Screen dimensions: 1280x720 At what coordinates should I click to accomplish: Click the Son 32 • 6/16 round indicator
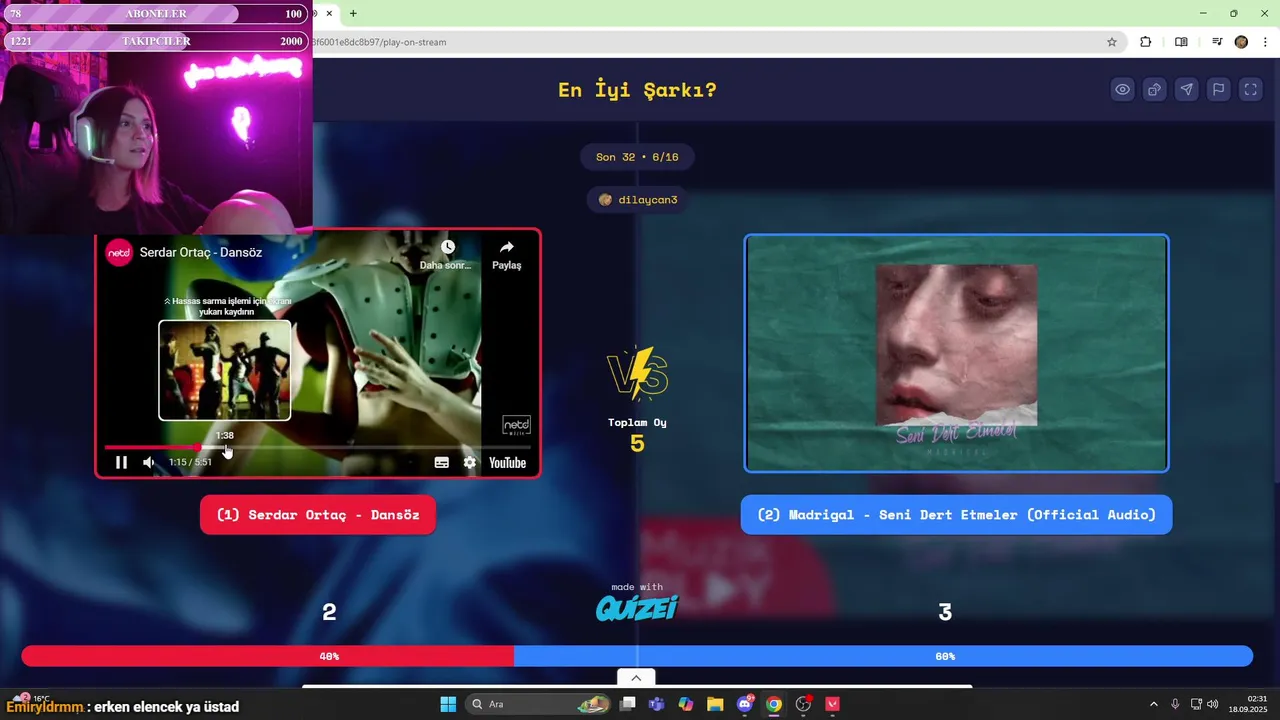(637, 157)
